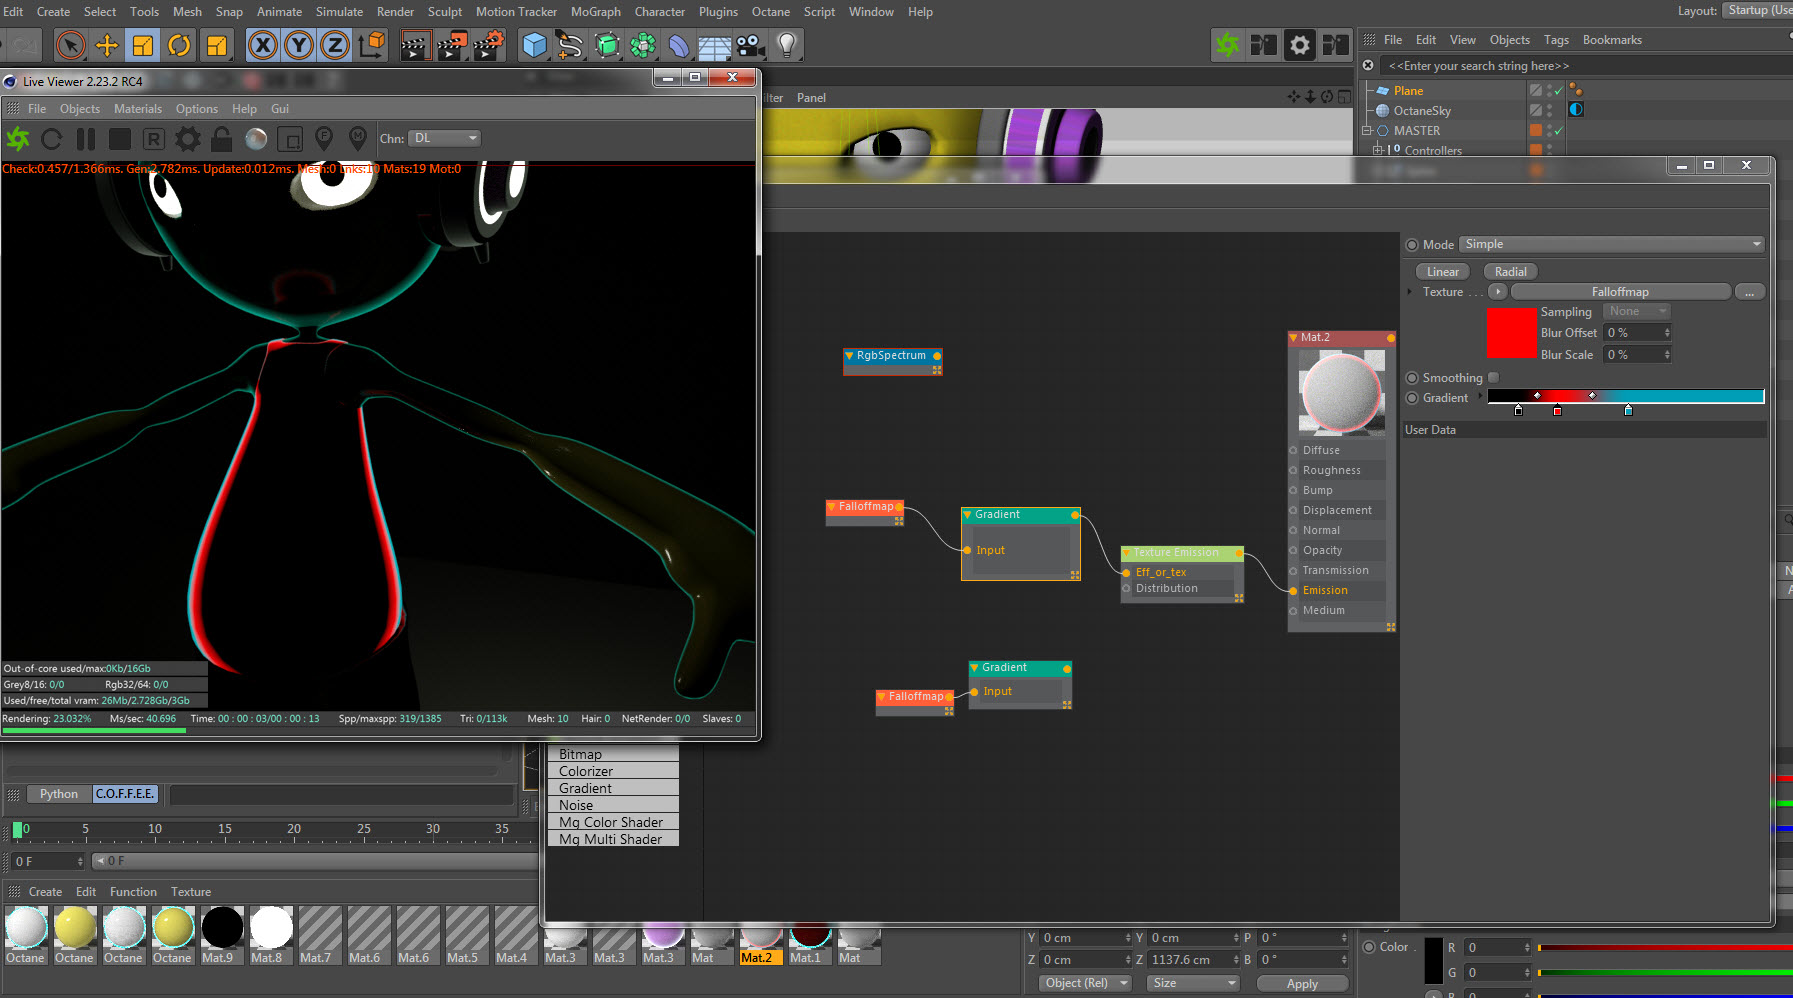
Task: Click the Linear gradient button
Action: click(x=1442, y=272)
